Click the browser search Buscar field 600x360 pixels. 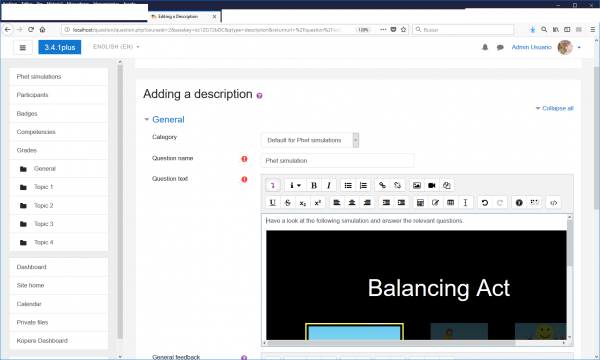pyautogui.click(x=463, y=29)
